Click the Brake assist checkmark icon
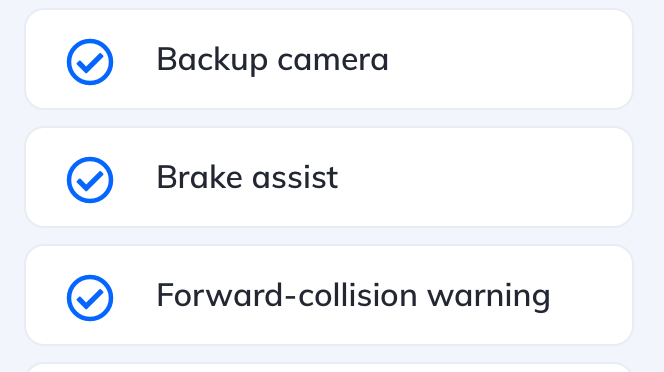 click(90, 180)
